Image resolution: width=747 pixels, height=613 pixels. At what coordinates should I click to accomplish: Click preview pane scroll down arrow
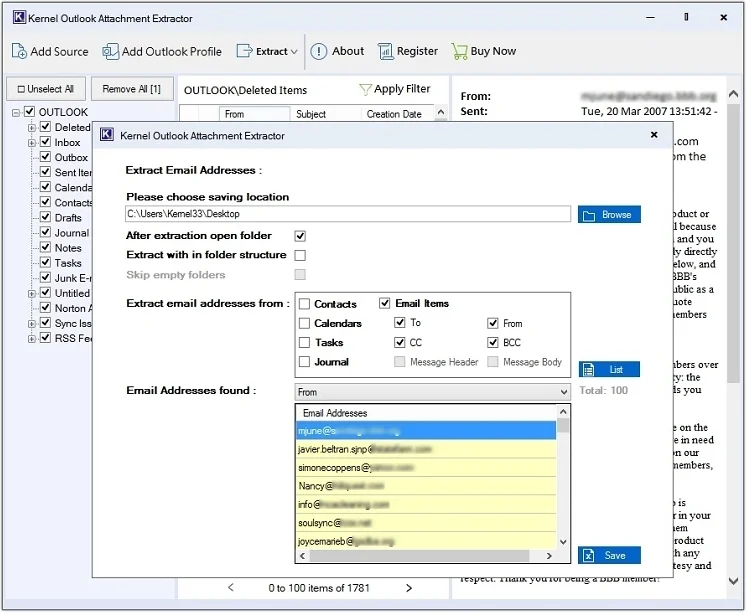(734, 581)
